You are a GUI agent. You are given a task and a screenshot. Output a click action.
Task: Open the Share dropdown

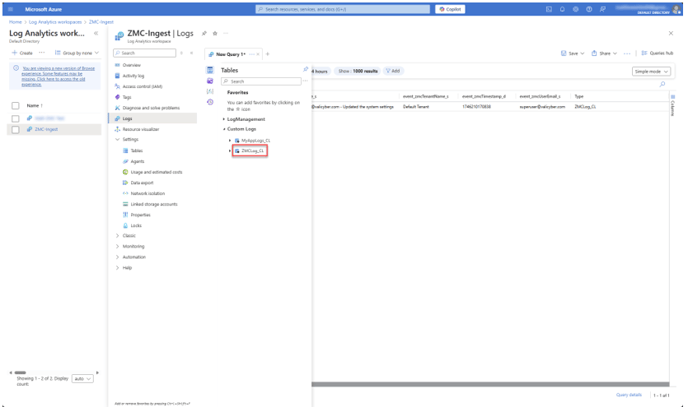tap(604, 54)
